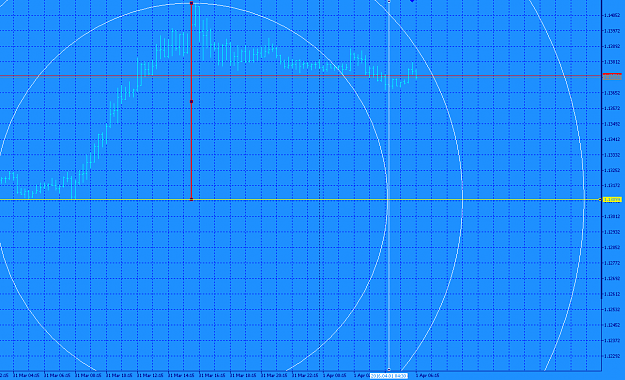Click the '31 Mar 06:05' time axis label
Screen dimensions: 625x380
coord(57,376)
